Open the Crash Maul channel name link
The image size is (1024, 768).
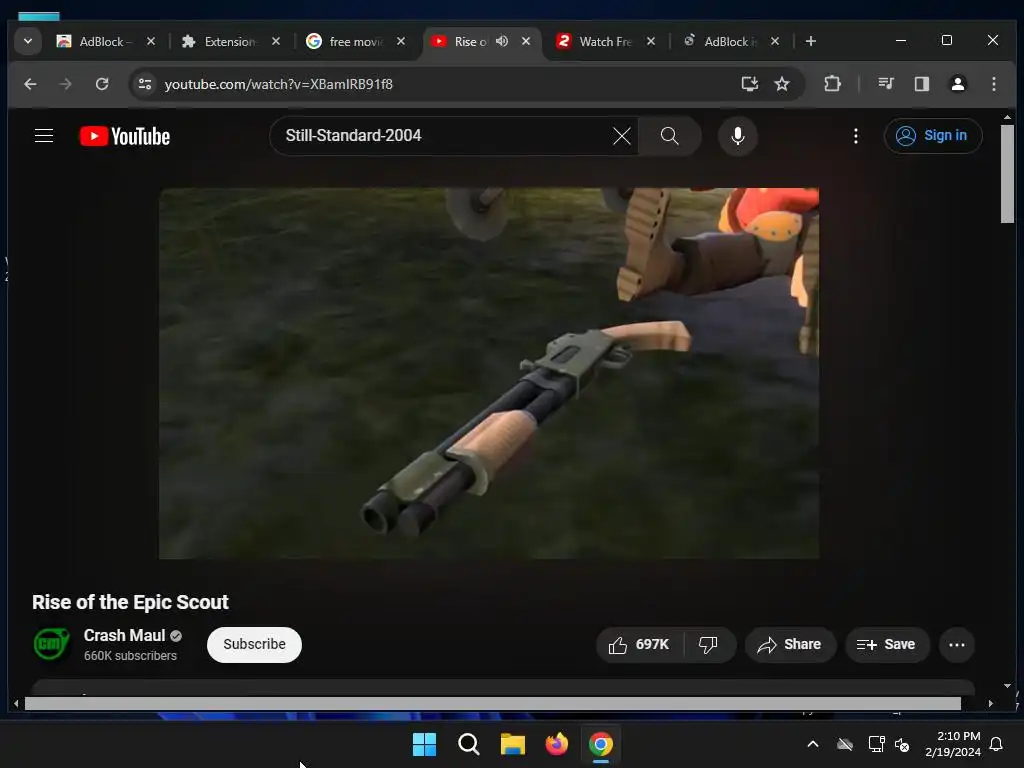pos(124,635)
